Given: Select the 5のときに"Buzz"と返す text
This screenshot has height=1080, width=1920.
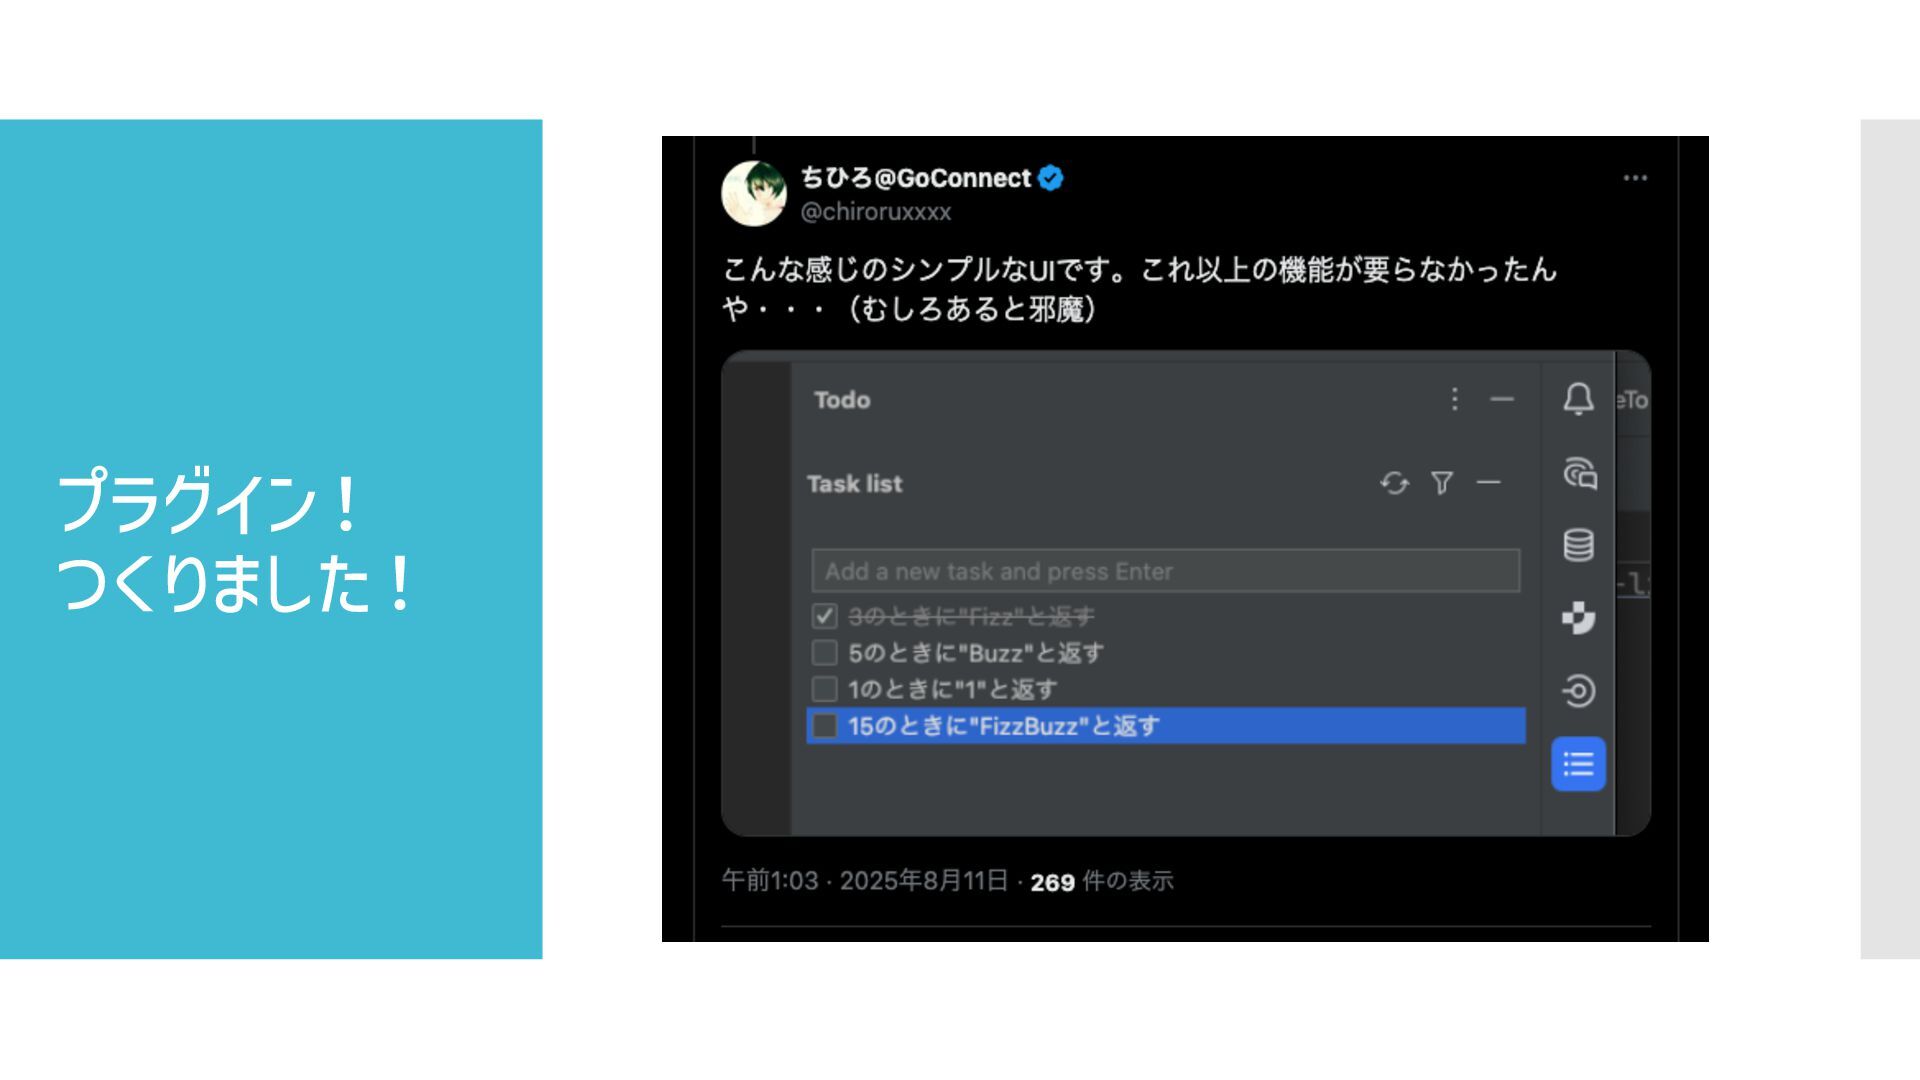Looking at the screenshot, I should click(x=976, y=653).
